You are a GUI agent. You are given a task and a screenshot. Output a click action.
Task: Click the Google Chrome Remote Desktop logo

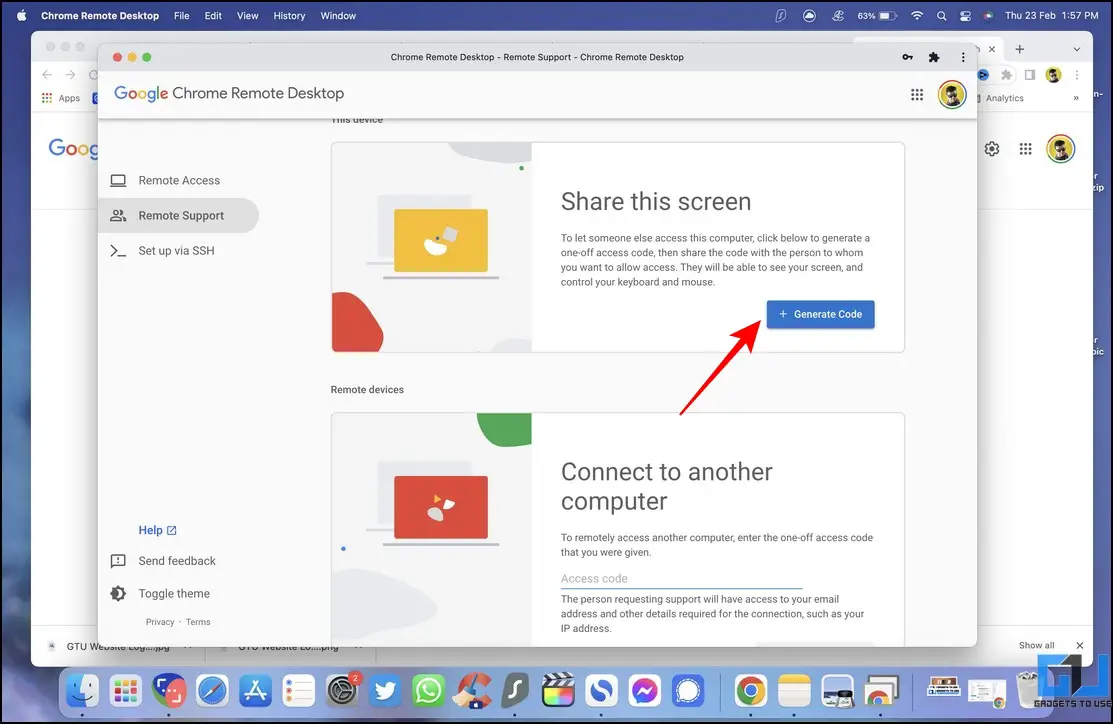[x=229, y=94]
